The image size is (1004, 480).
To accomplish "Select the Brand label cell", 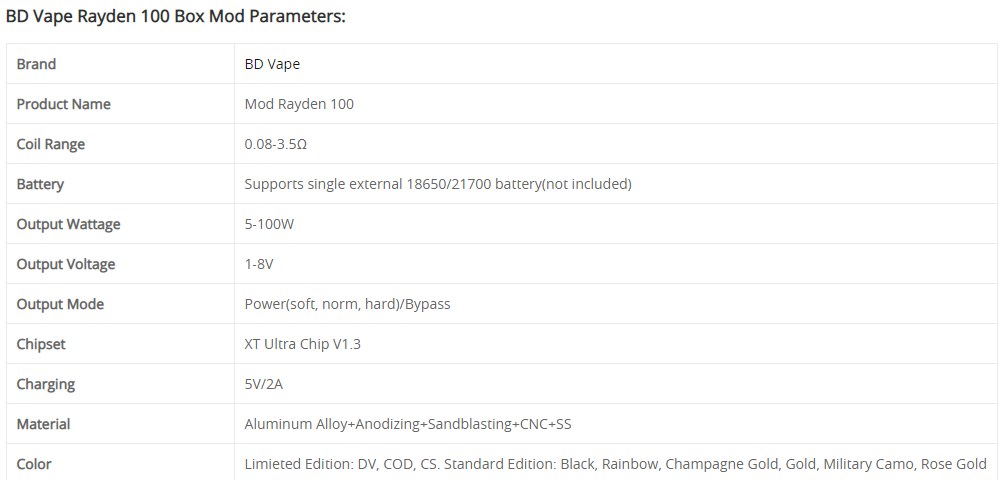I will point(120,64).
